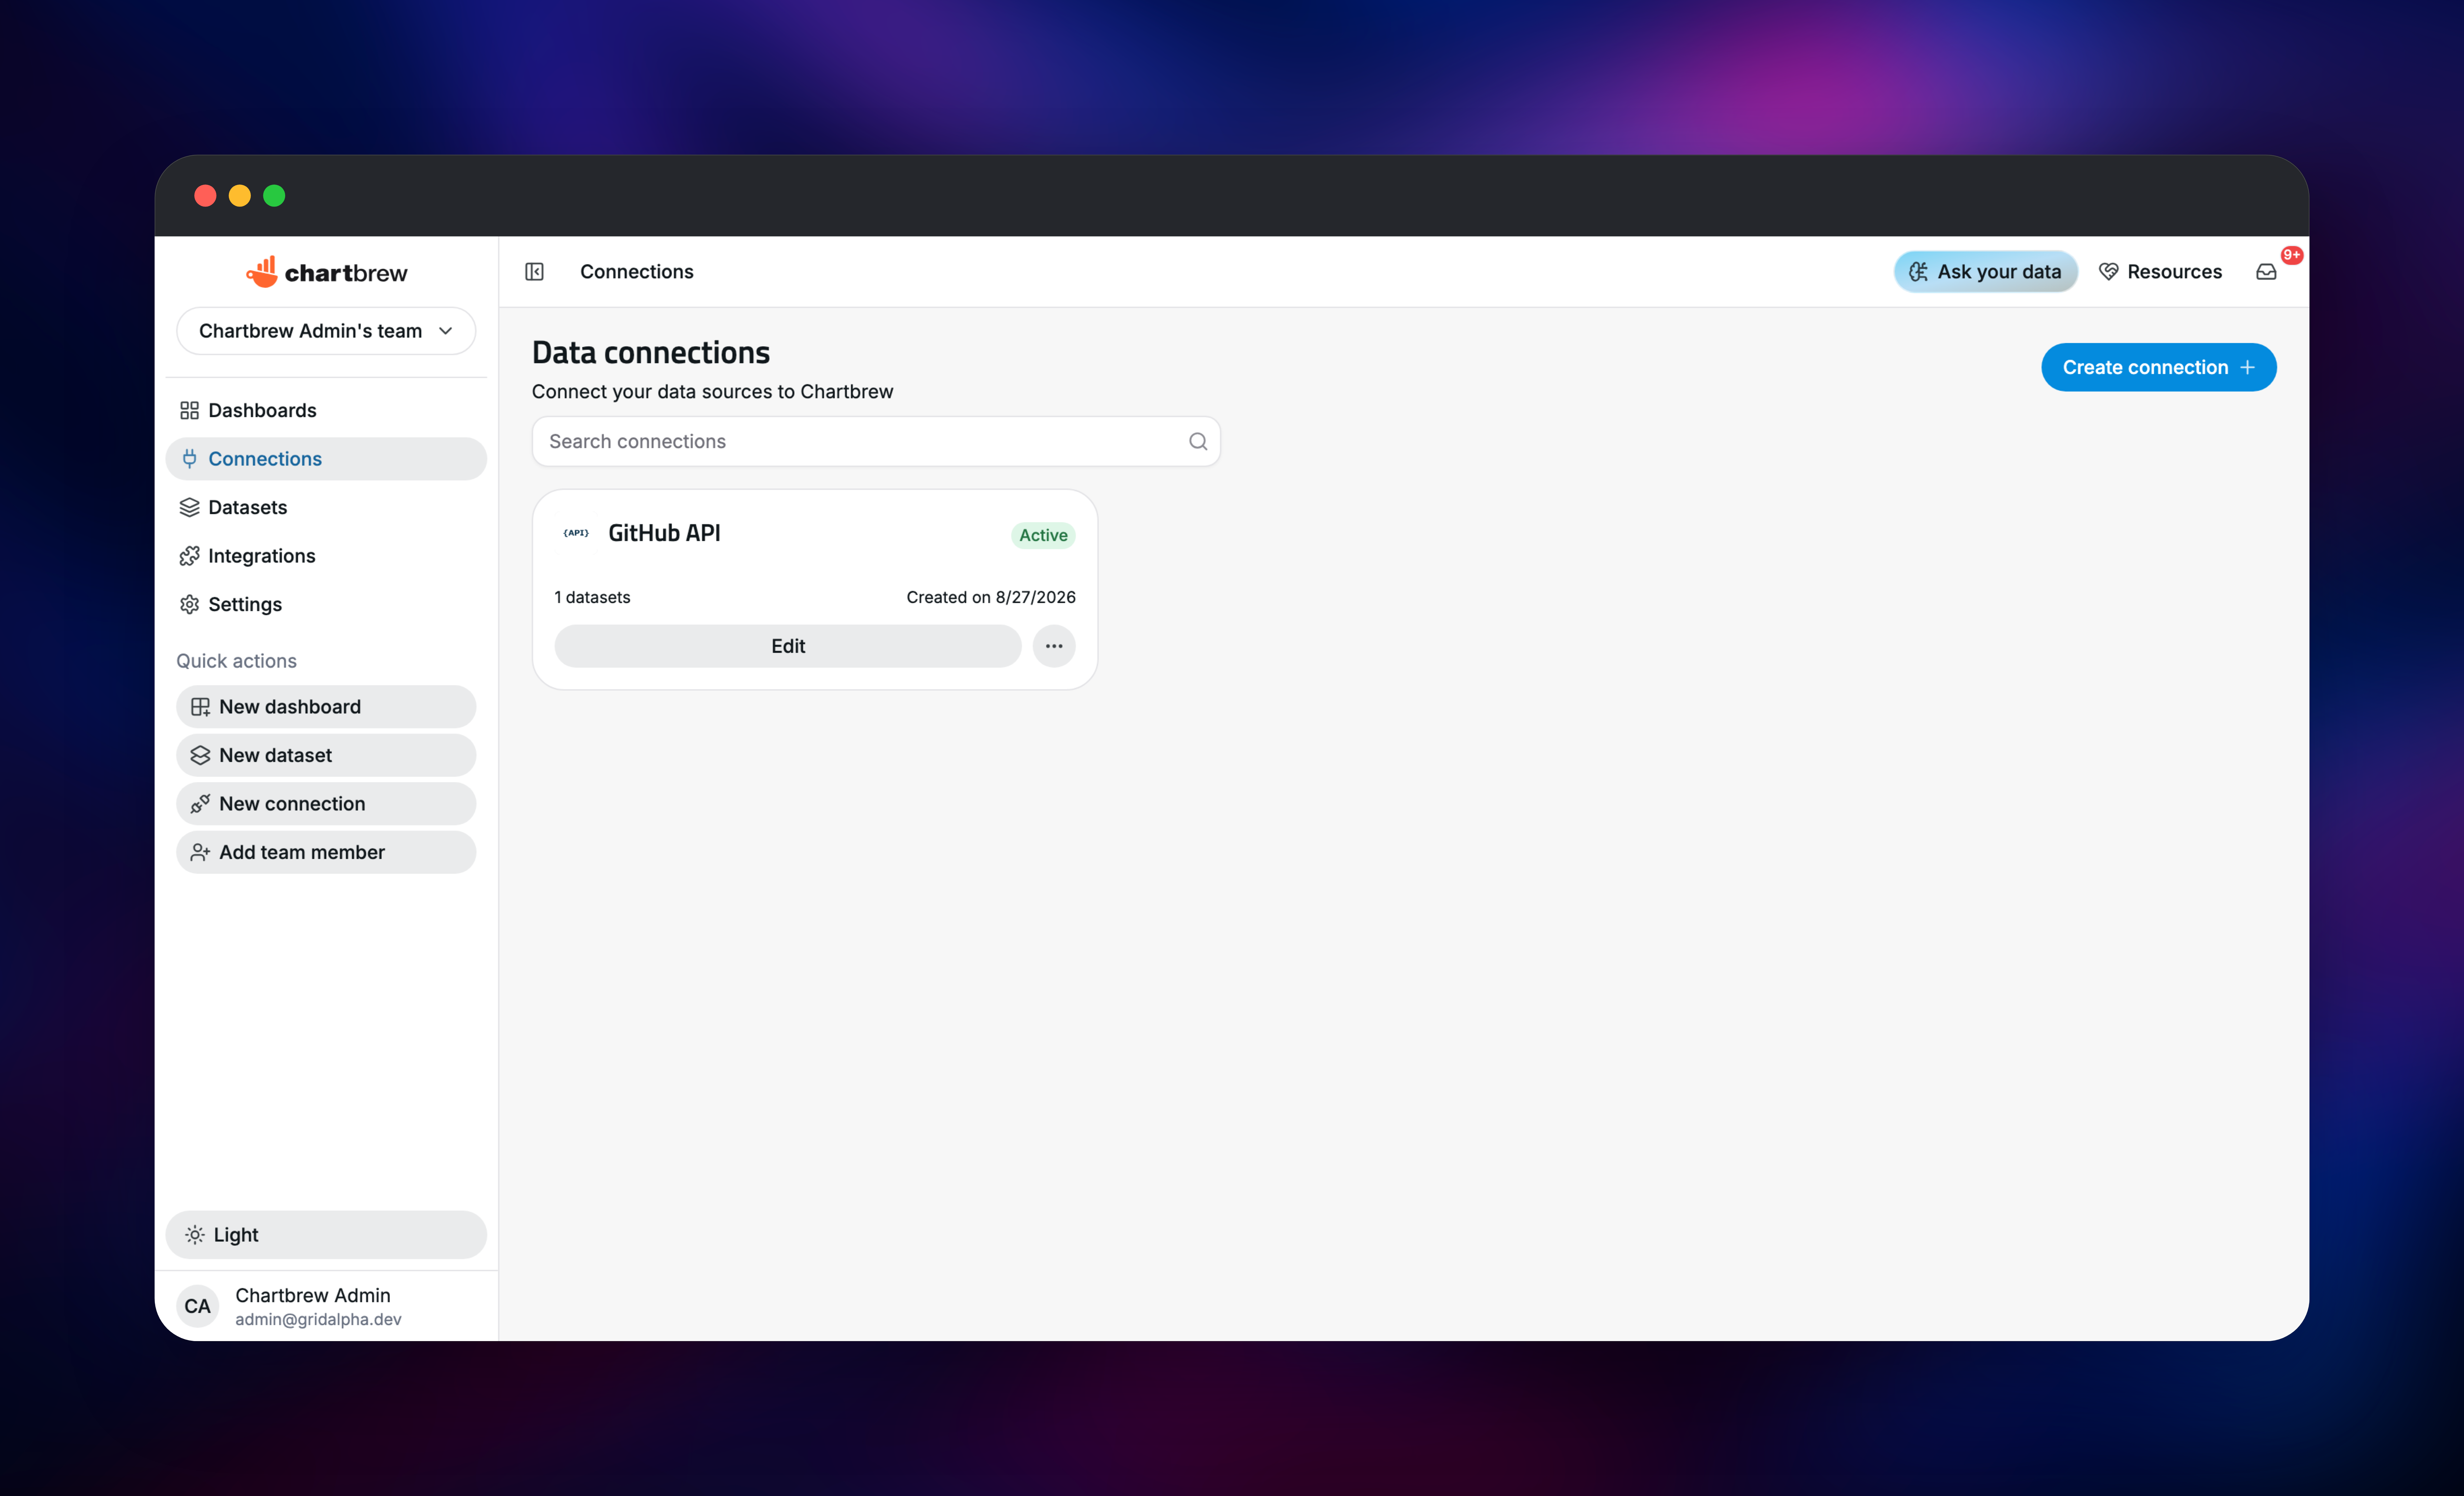This screenshot has height=1496, width=2464.
Task: Open the team selector dropdown
Action: pos(326,331)
